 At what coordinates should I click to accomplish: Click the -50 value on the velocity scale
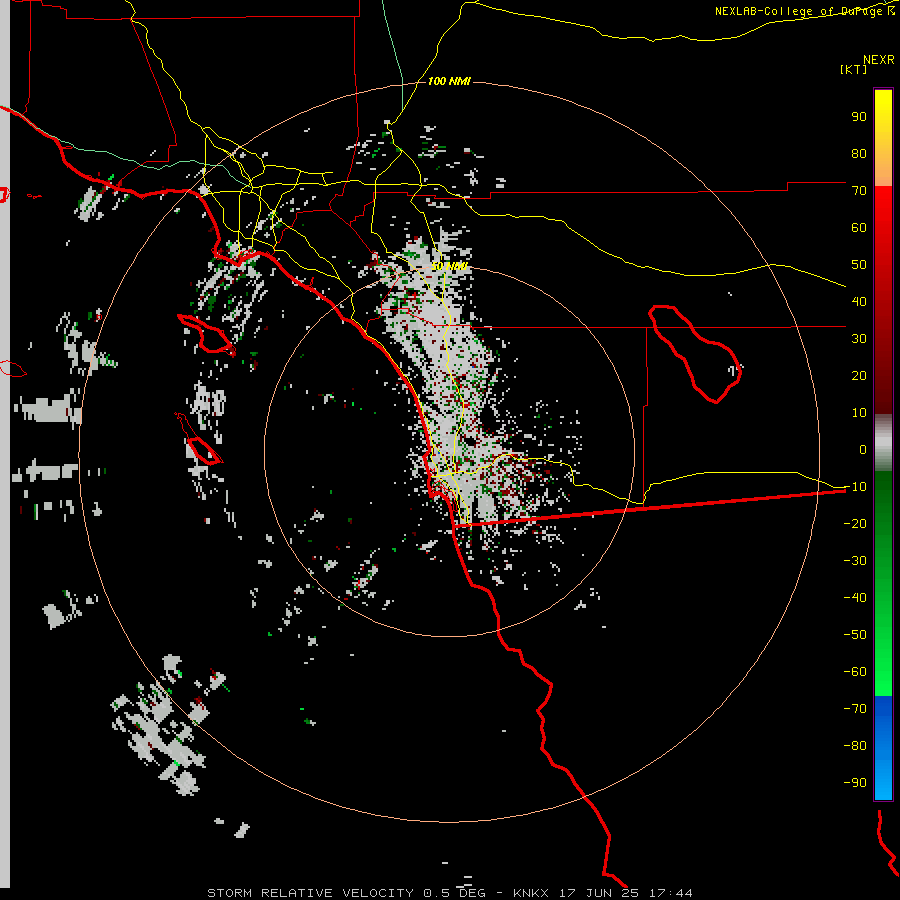coord(855,634)
